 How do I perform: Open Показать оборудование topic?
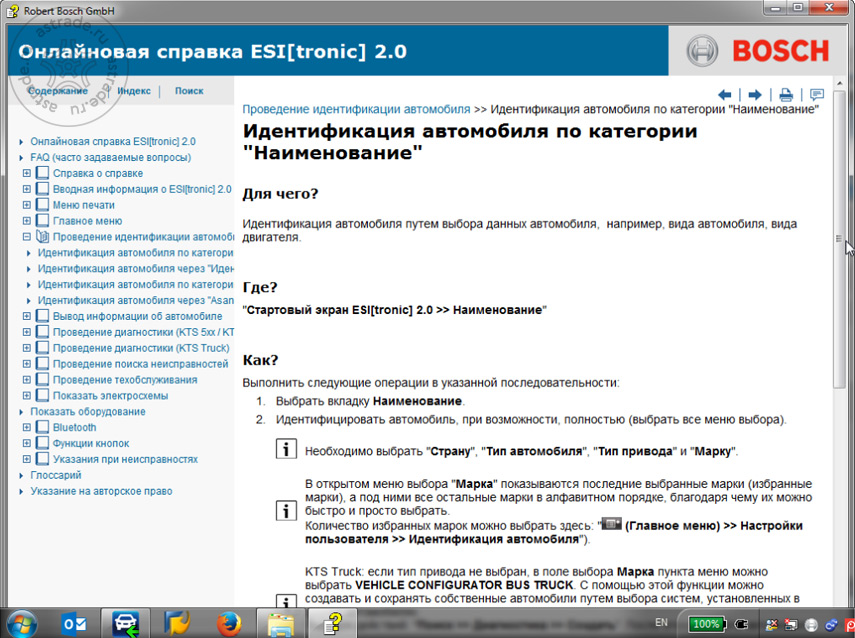coord(88,411)
